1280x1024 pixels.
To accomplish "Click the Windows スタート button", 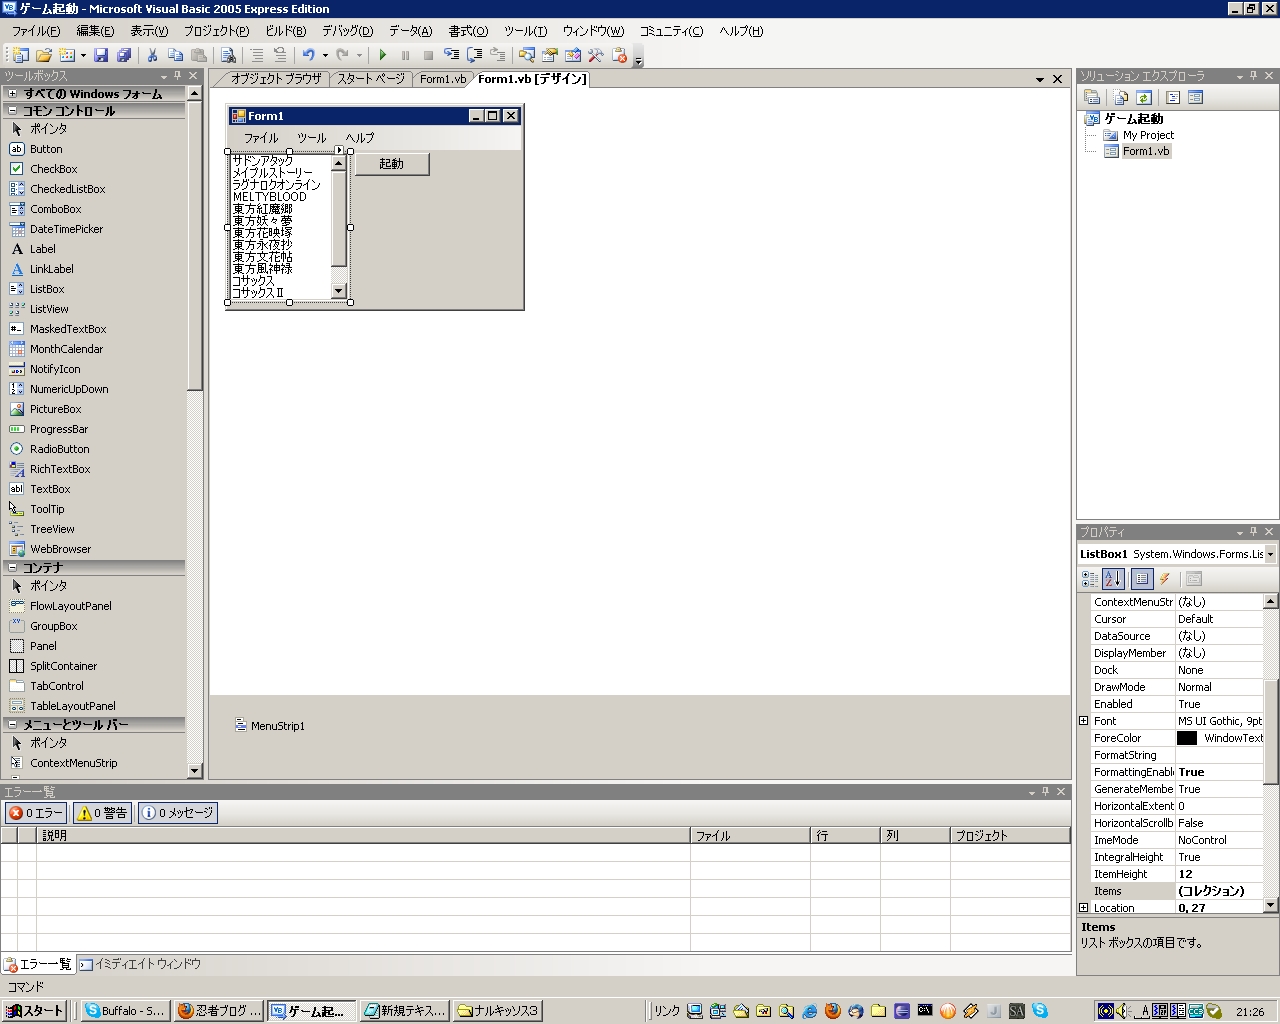I will pos(35,1011).
